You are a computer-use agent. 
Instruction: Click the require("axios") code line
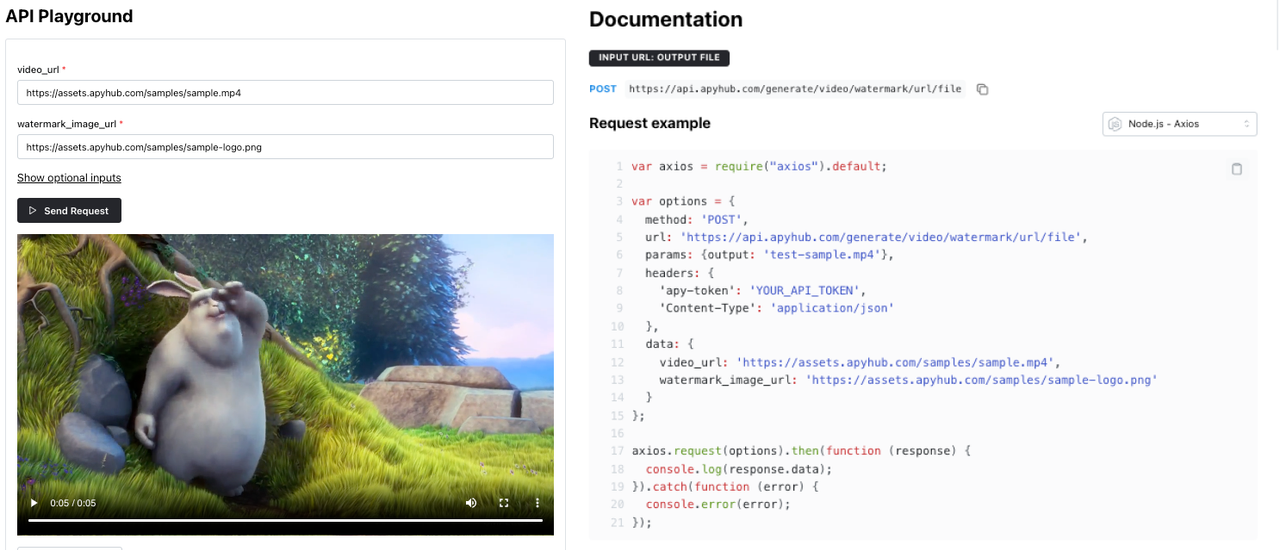[x=759, y=166]
